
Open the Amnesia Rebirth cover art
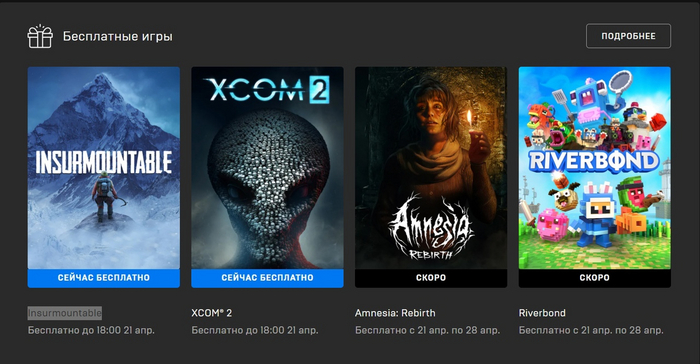point(431,168)
